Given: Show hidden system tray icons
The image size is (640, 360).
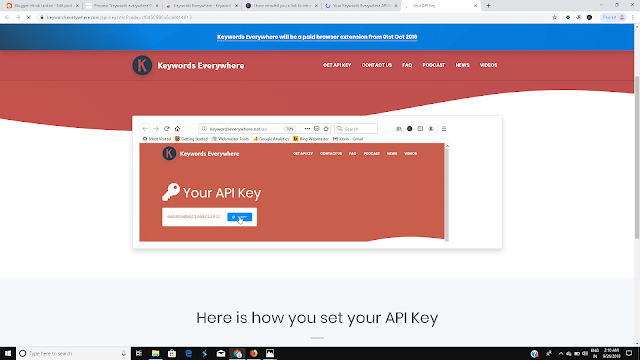Looking at the screenshot, I should [561, 353].
